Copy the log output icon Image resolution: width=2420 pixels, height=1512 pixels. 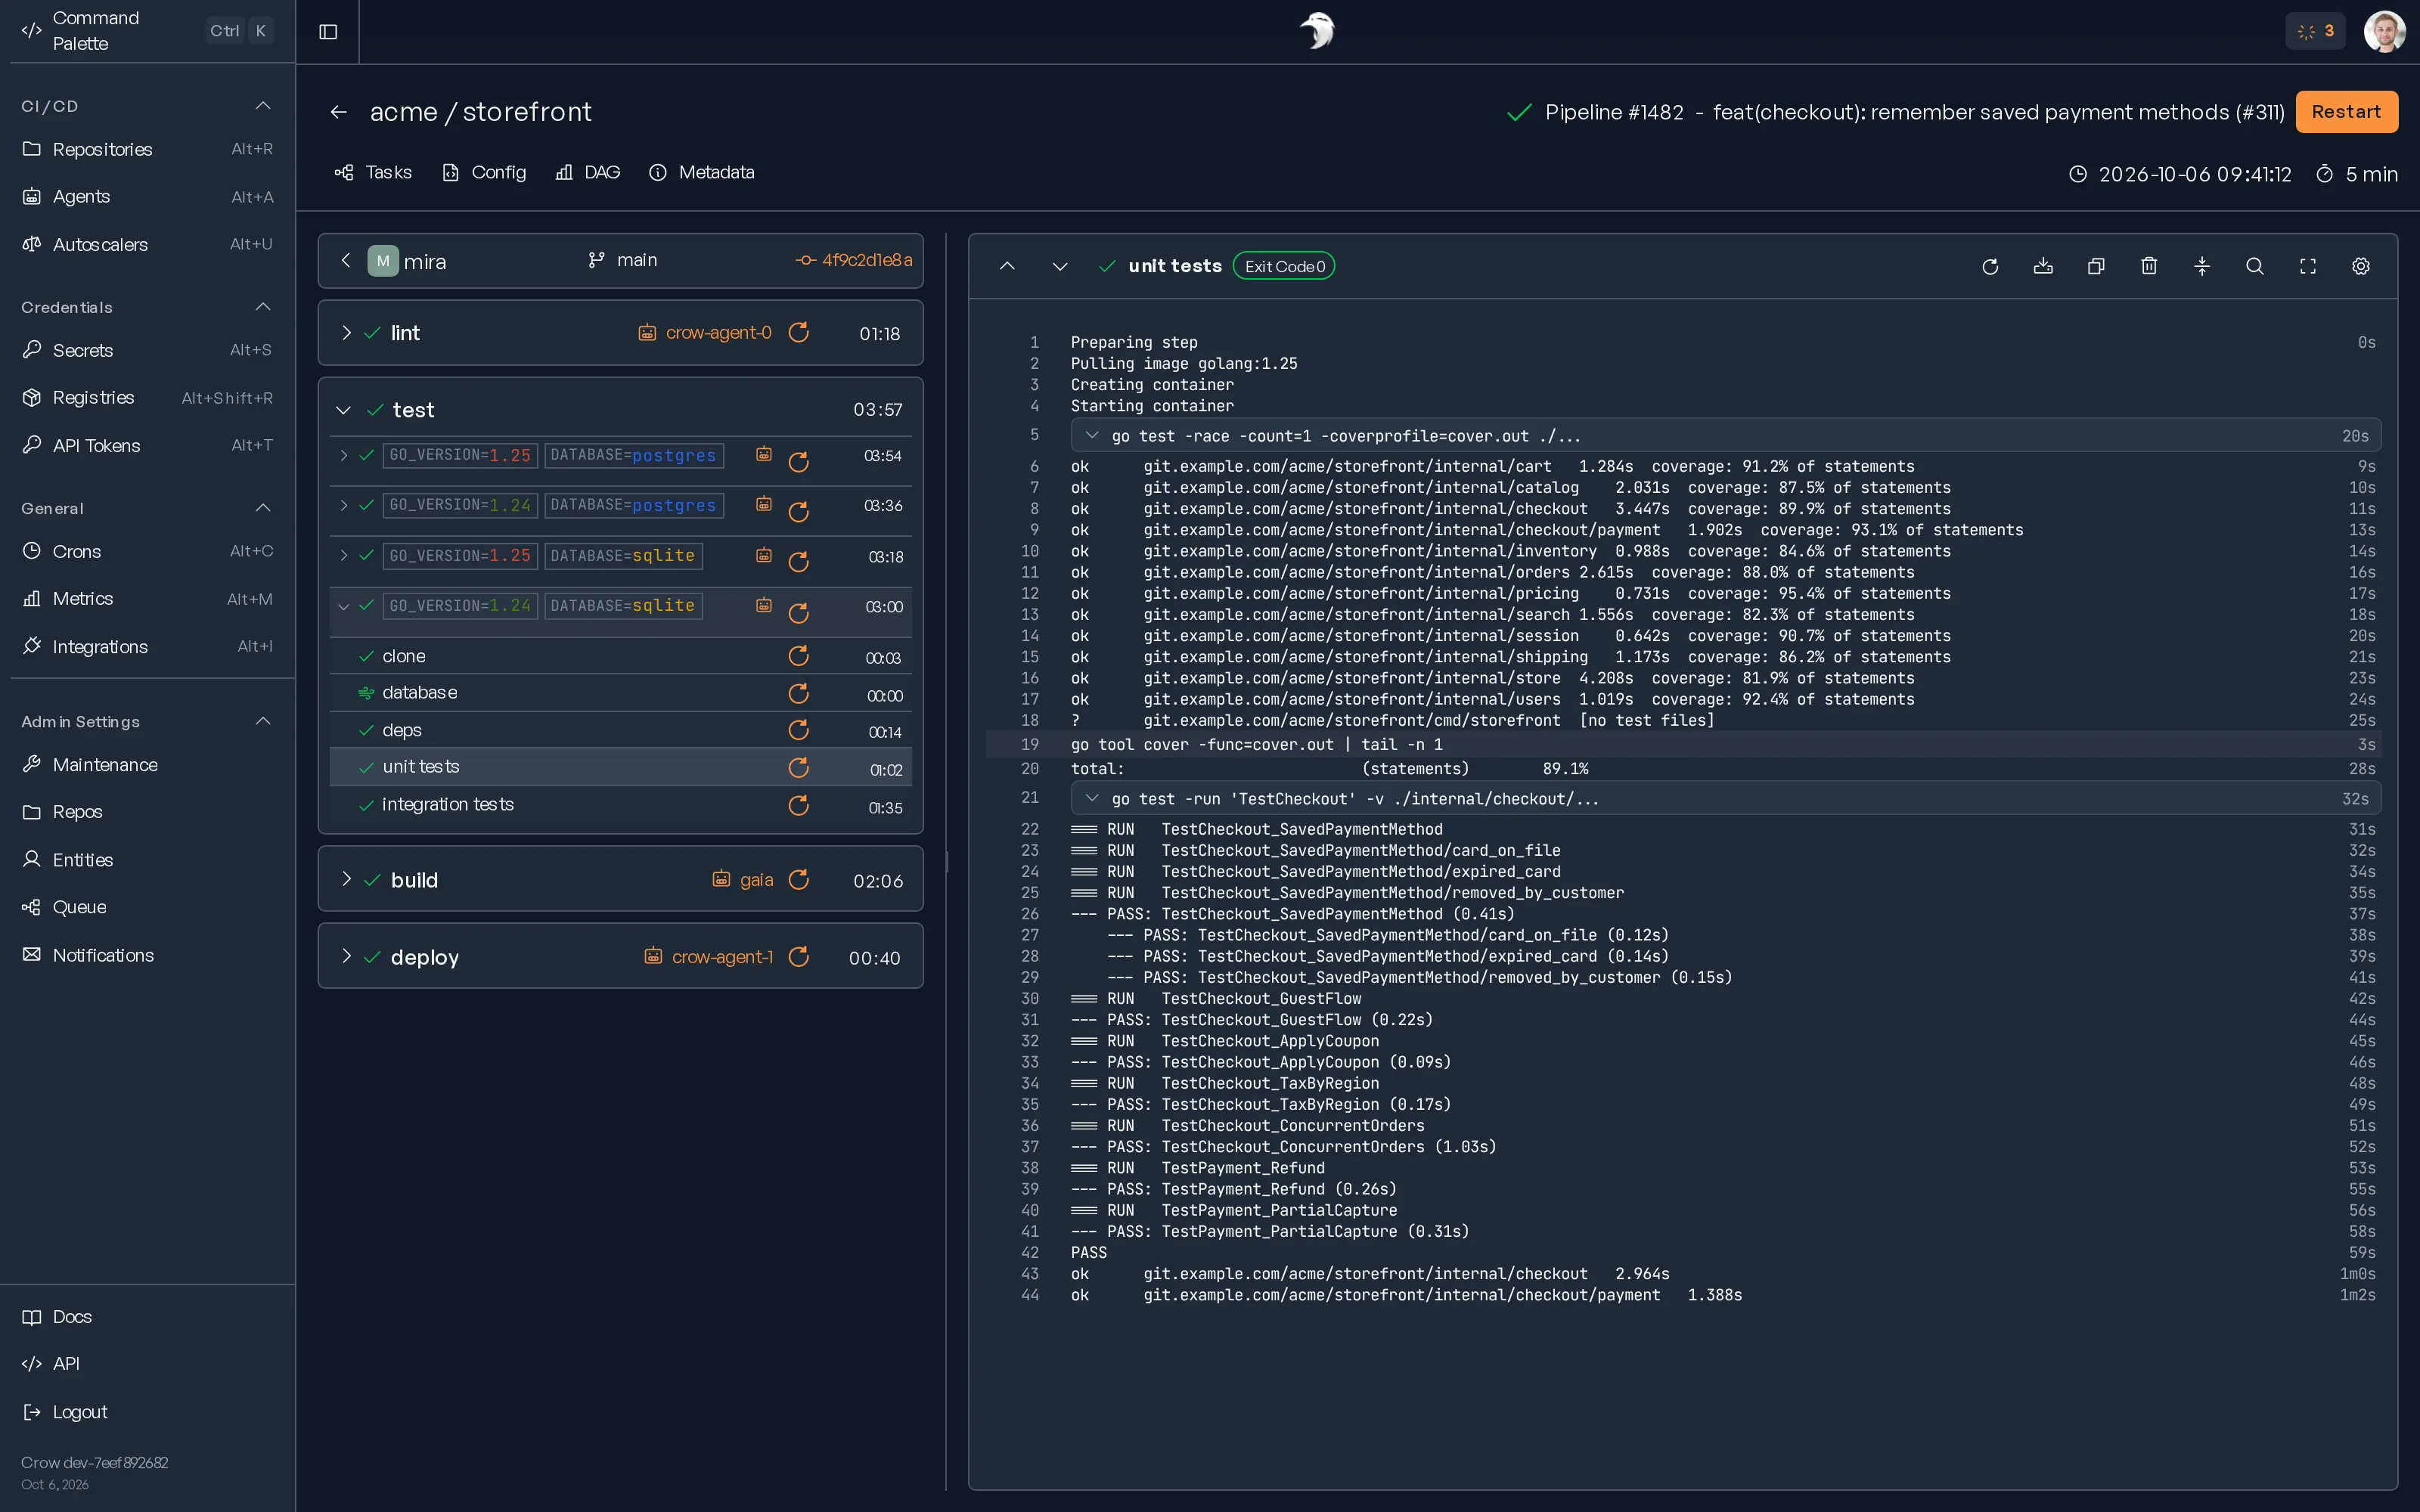2096,266
